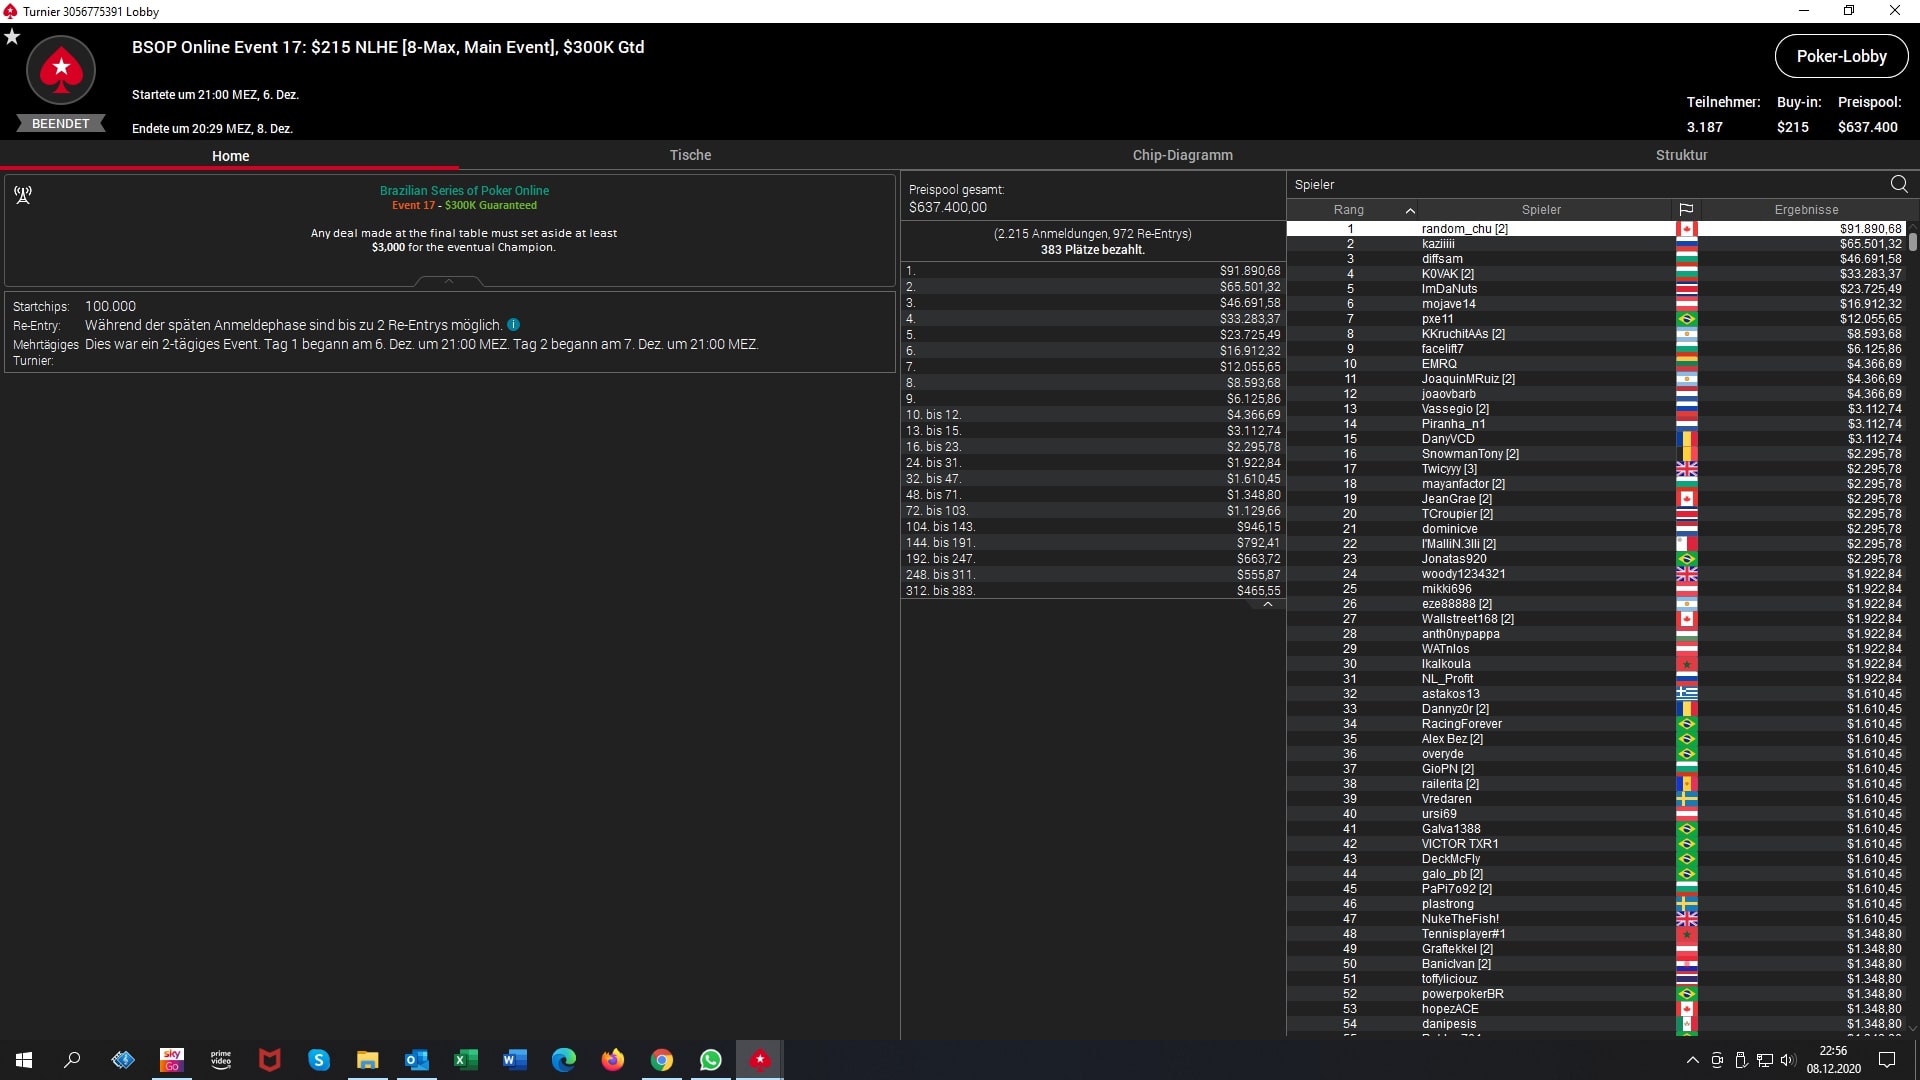
Task: Open WhatsApp from the taskbar
Action: point(711,1060)
